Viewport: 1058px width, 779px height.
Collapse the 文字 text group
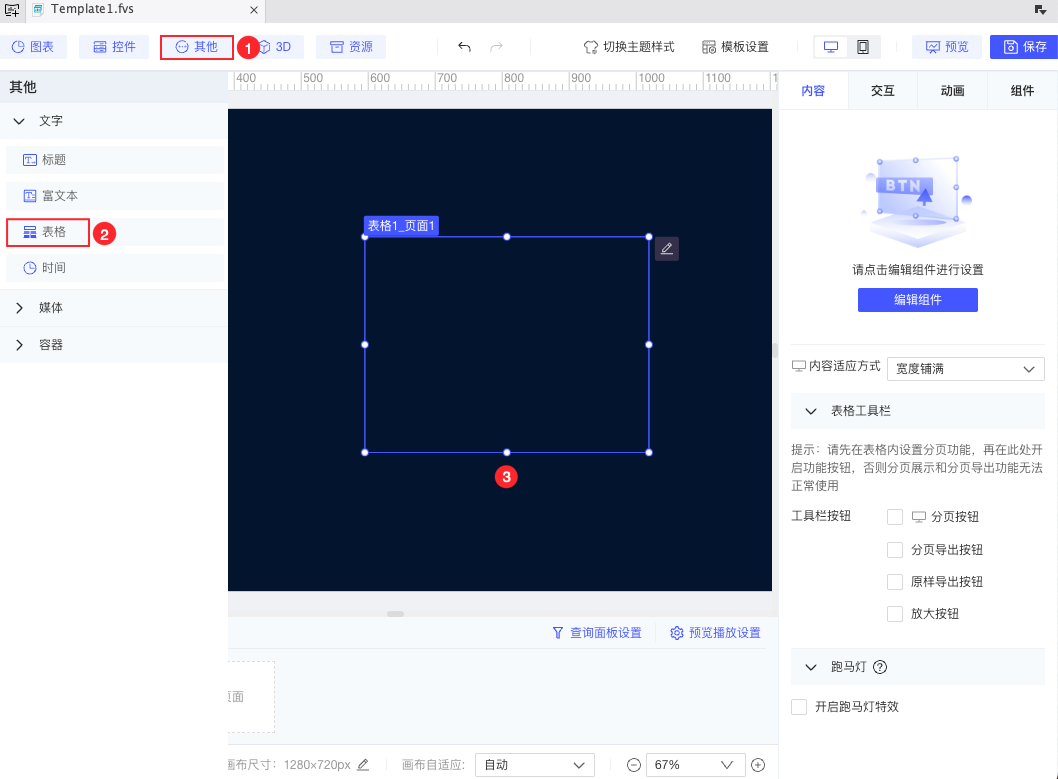coord(20,121)
